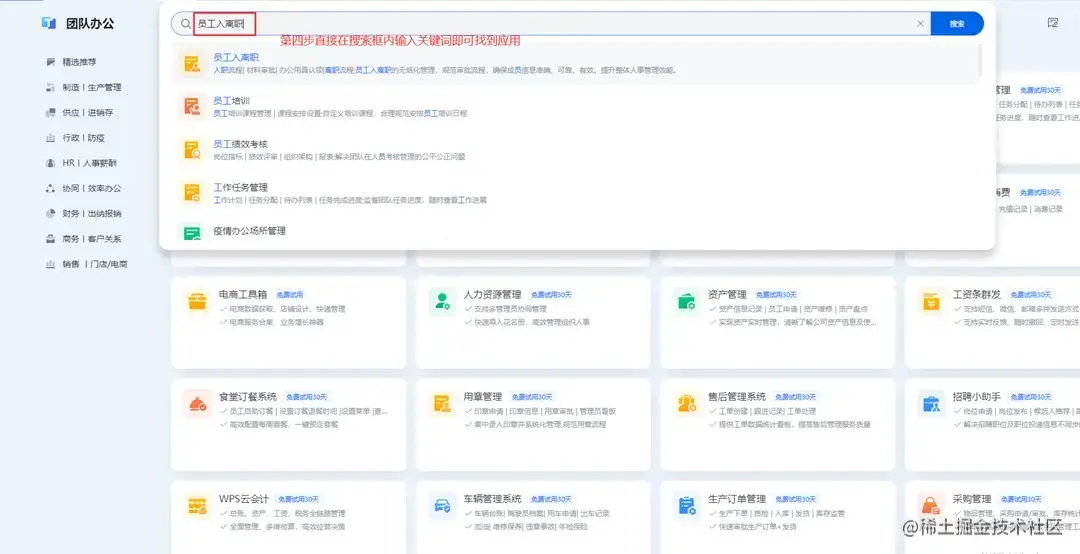This screenshot has height=554, width=1080.
Task: Click the 疫情办公场所管理 suggestion icon
Action: 192,232
